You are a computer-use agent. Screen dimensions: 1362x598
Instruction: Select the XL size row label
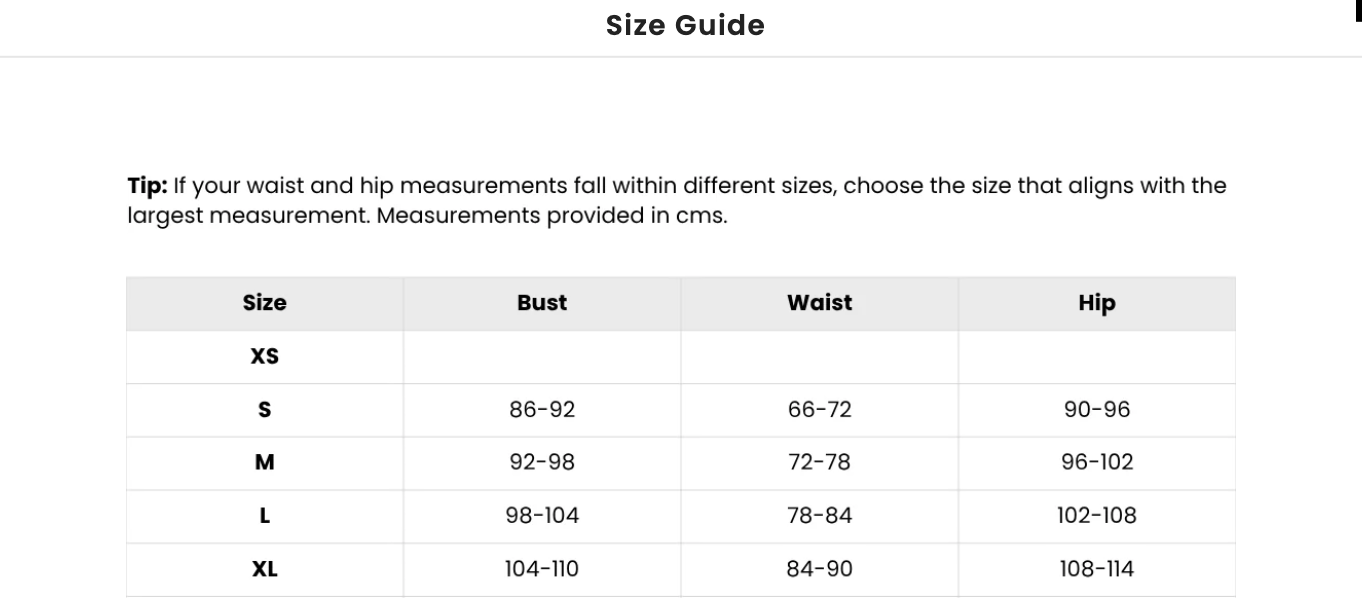pos(264,569)
